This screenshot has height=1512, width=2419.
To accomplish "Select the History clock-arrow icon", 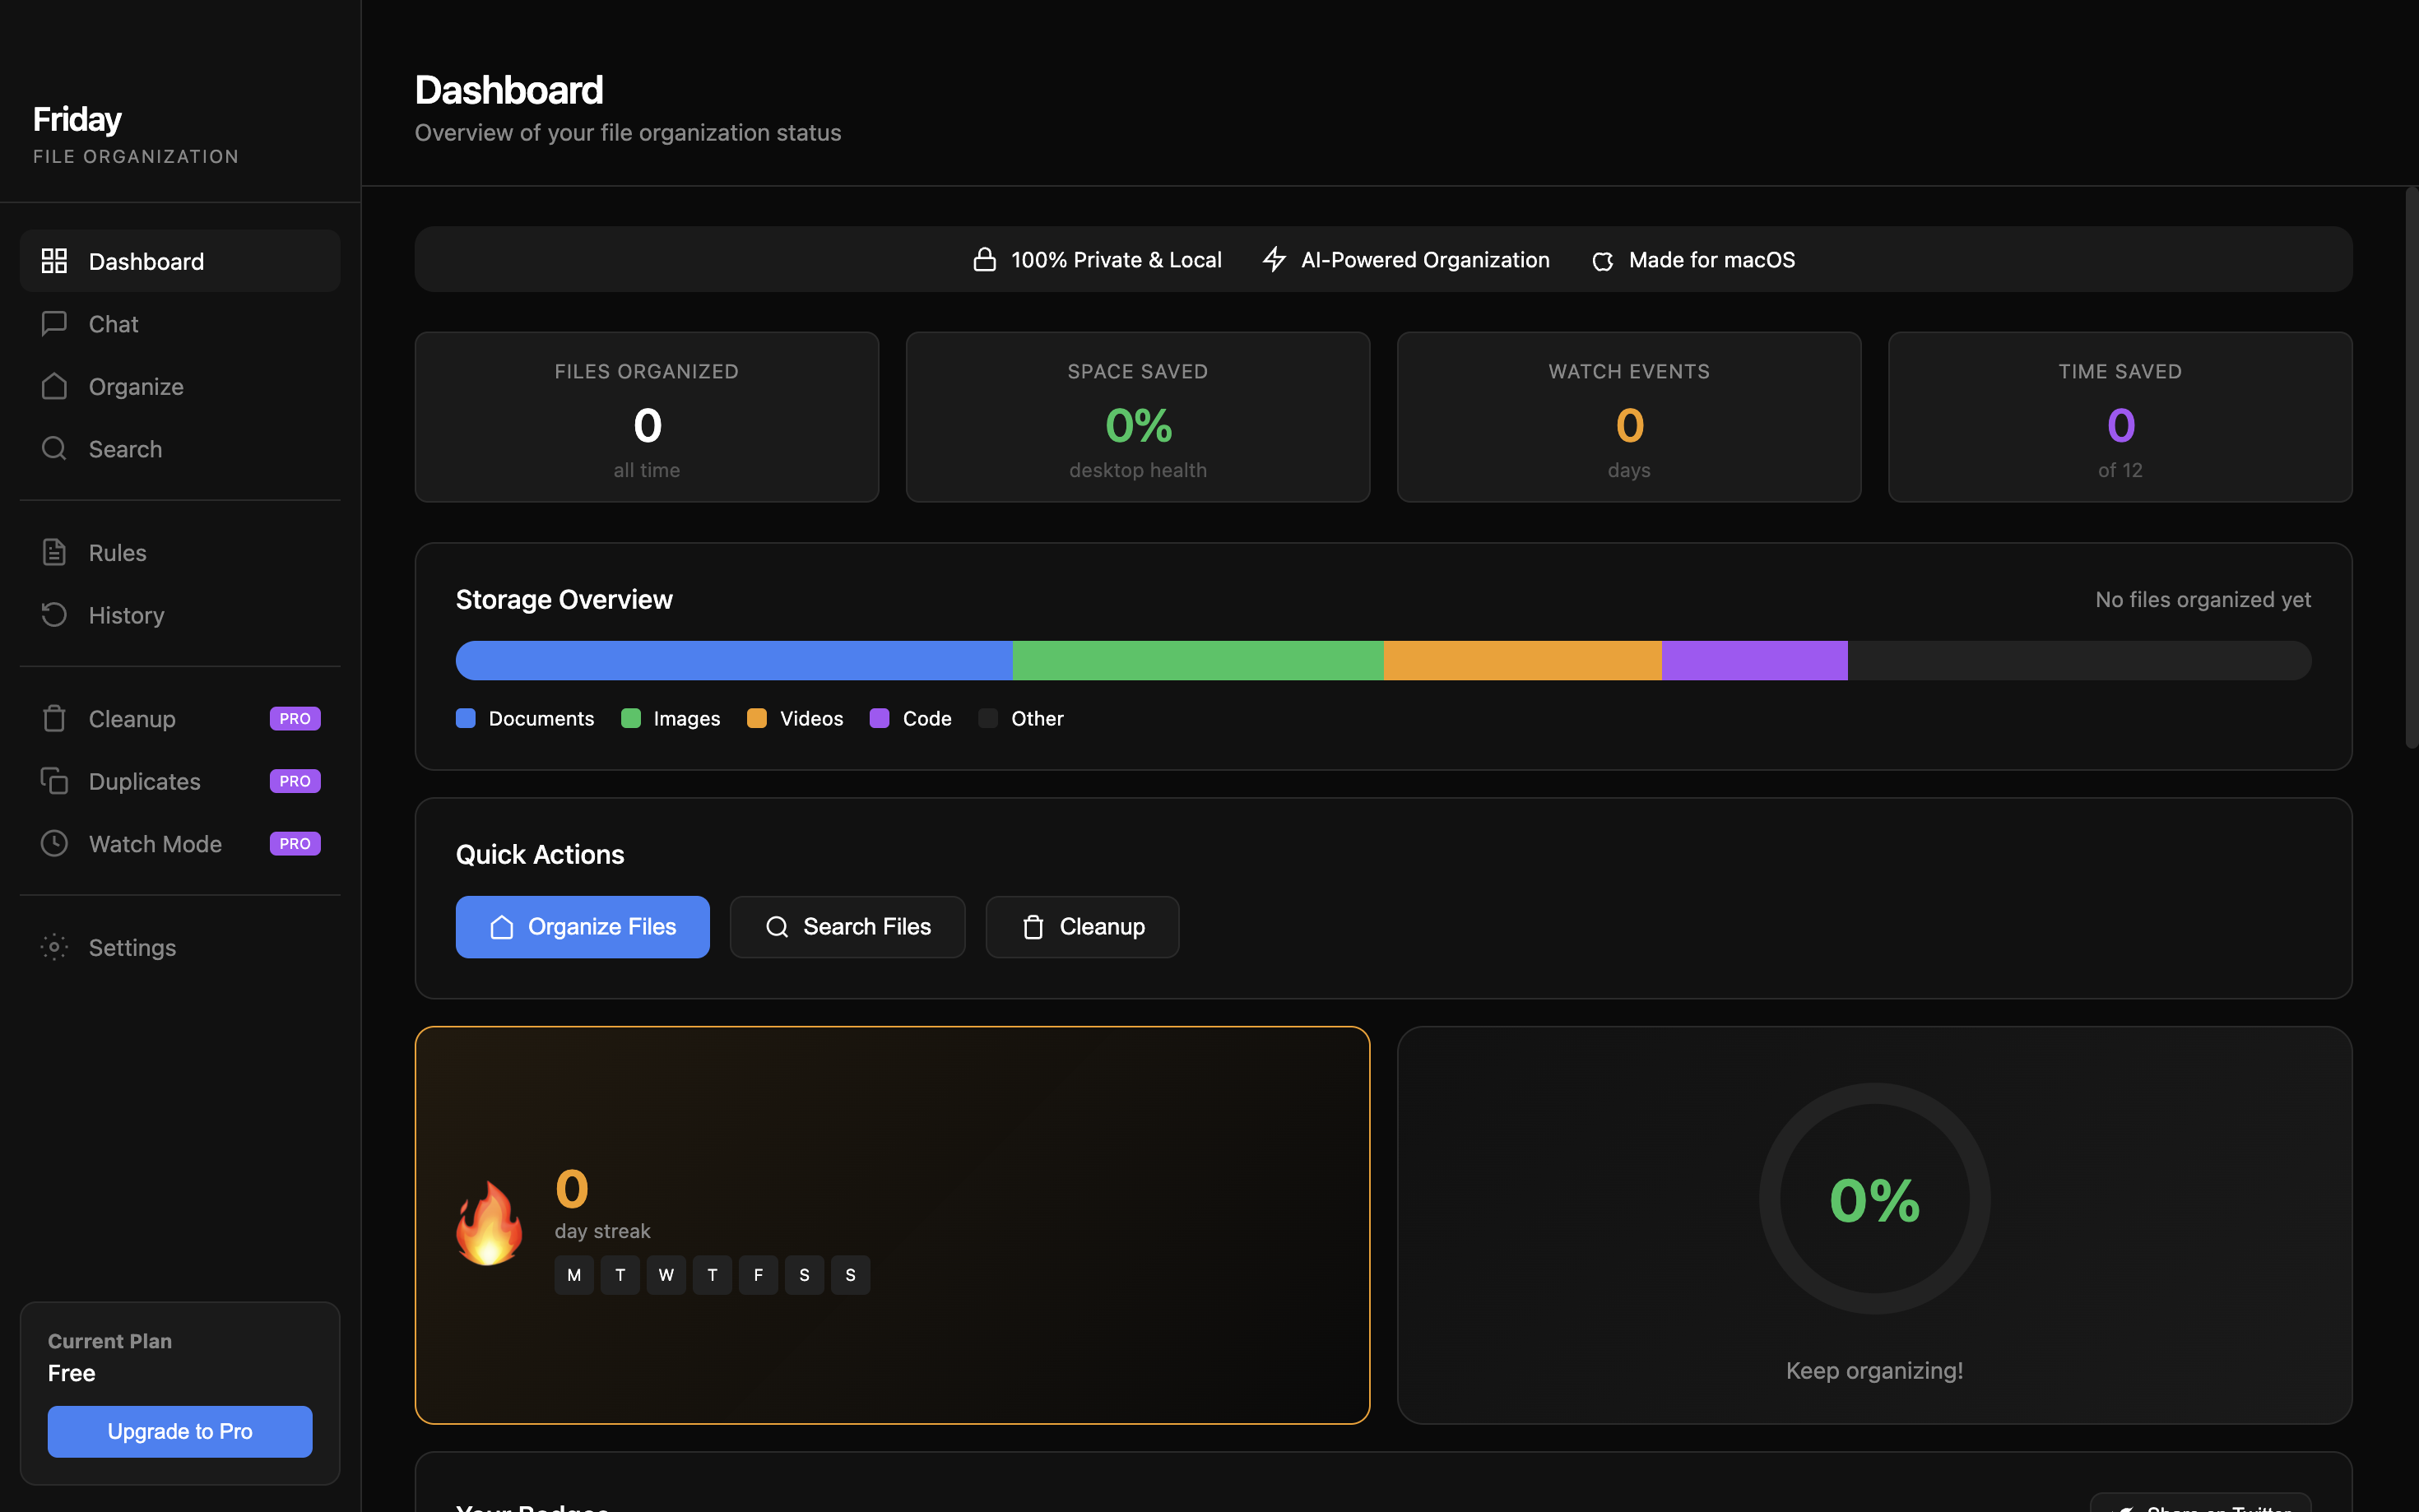I will click(x=54, y=614).
